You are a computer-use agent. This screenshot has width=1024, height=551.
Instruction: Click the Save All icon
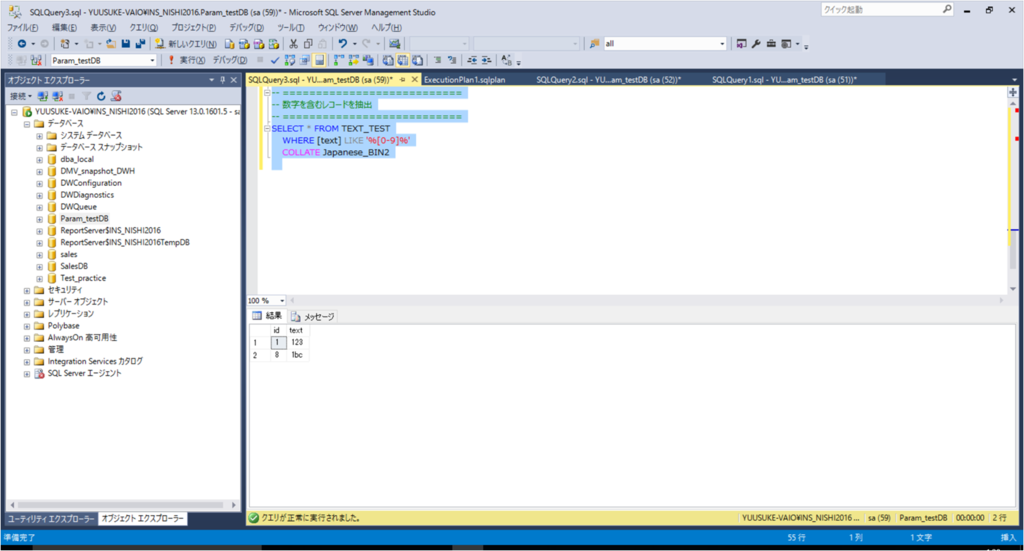[x=140, y=44]
